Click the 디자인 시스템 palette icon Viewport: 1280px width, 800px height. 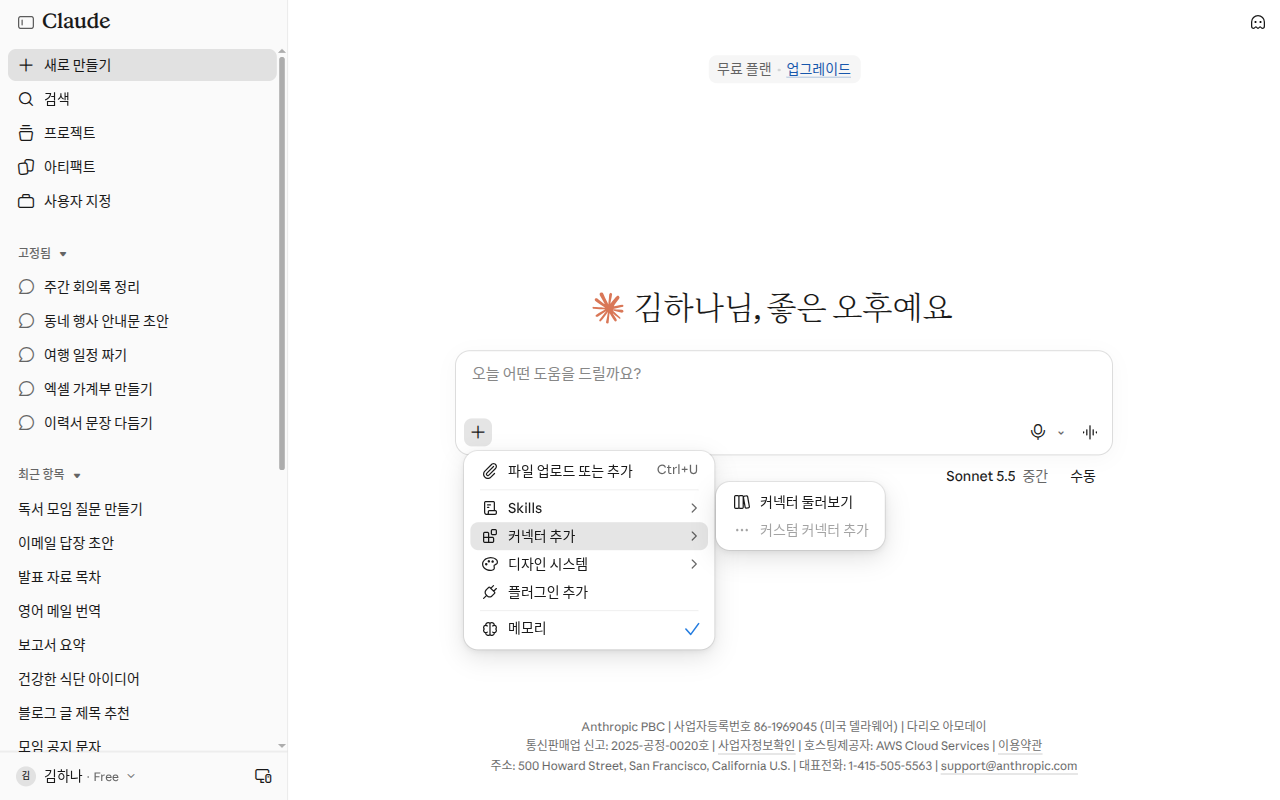tap(490, 564)
